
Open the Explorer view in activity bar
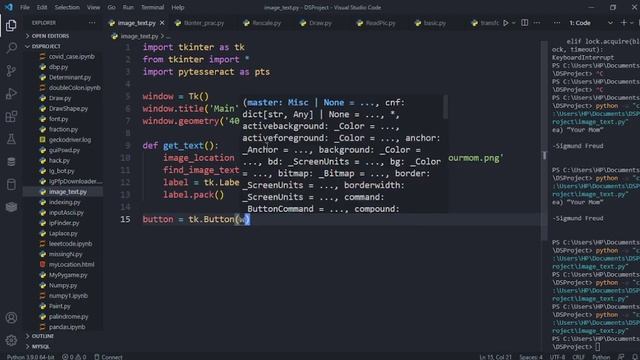11,25
